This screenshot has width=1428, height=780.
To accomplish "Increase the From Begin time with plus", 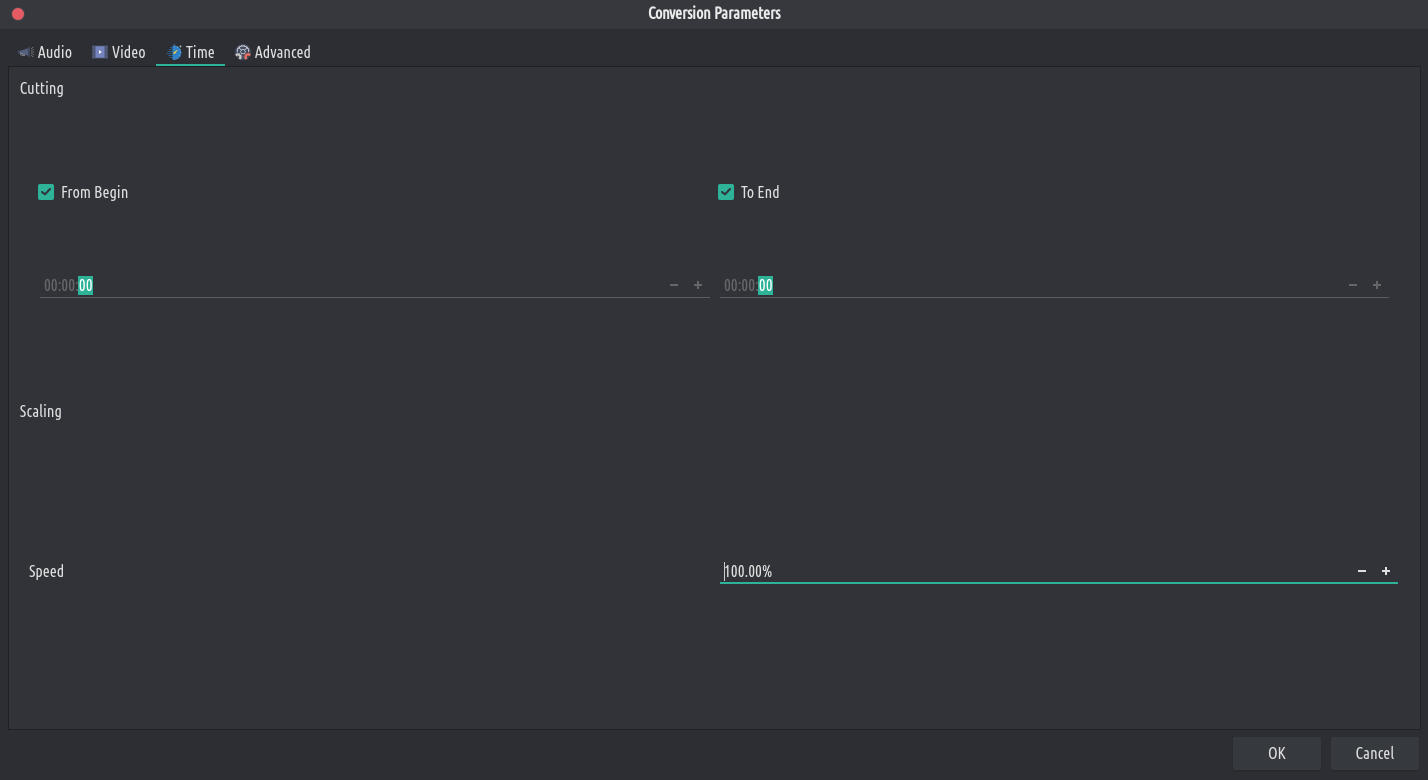I will click(x=698, y=286).
